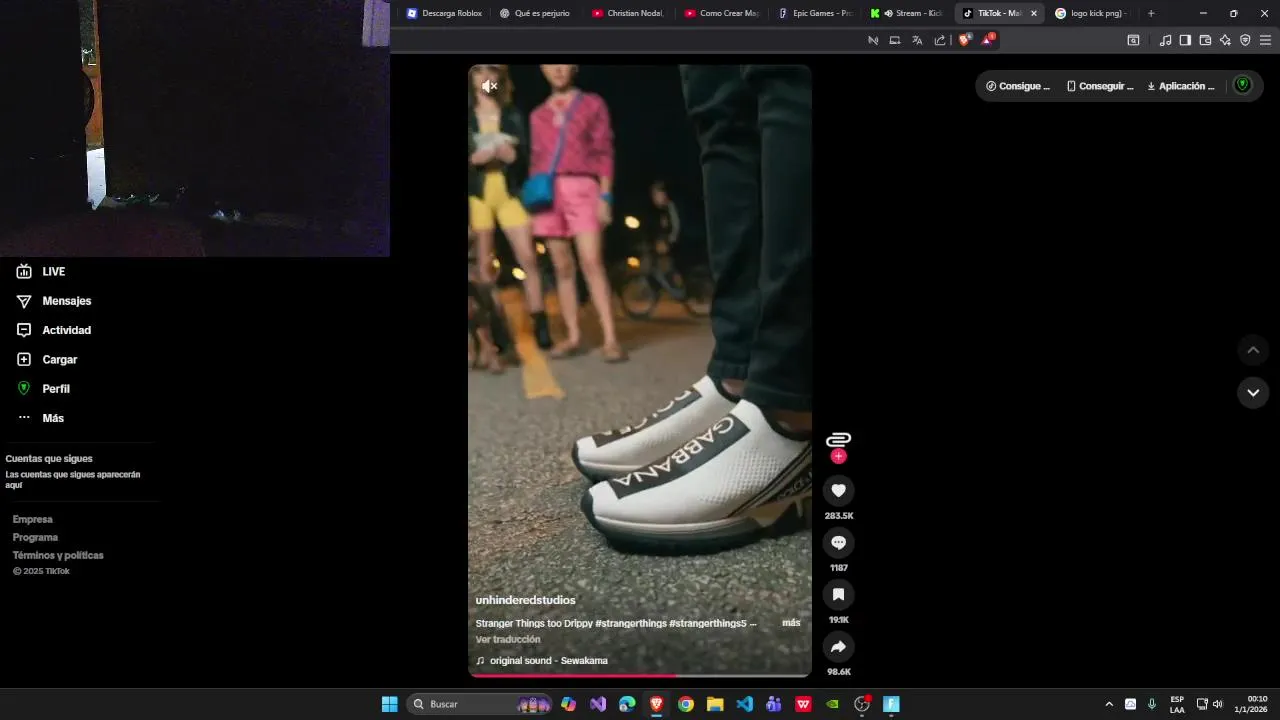Open Visual Studio from the taskbar
Viewport: 1280px width, 720px height.
[x=598, y=704]
